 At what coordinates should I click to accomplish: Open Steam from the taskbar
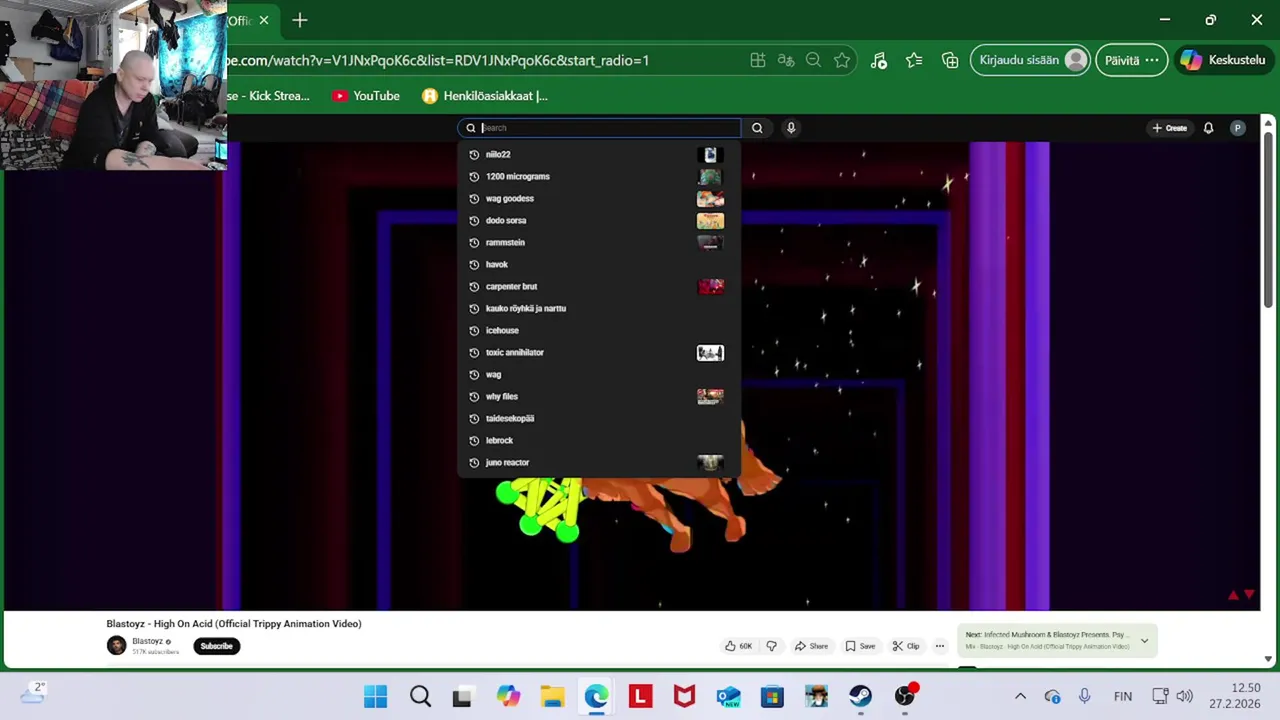(860, 697)
